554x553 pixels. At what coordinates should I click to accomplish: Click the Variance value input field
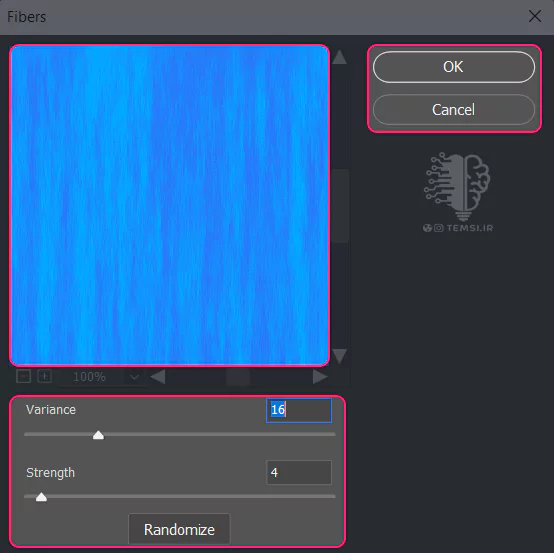[x=299, y=410]
